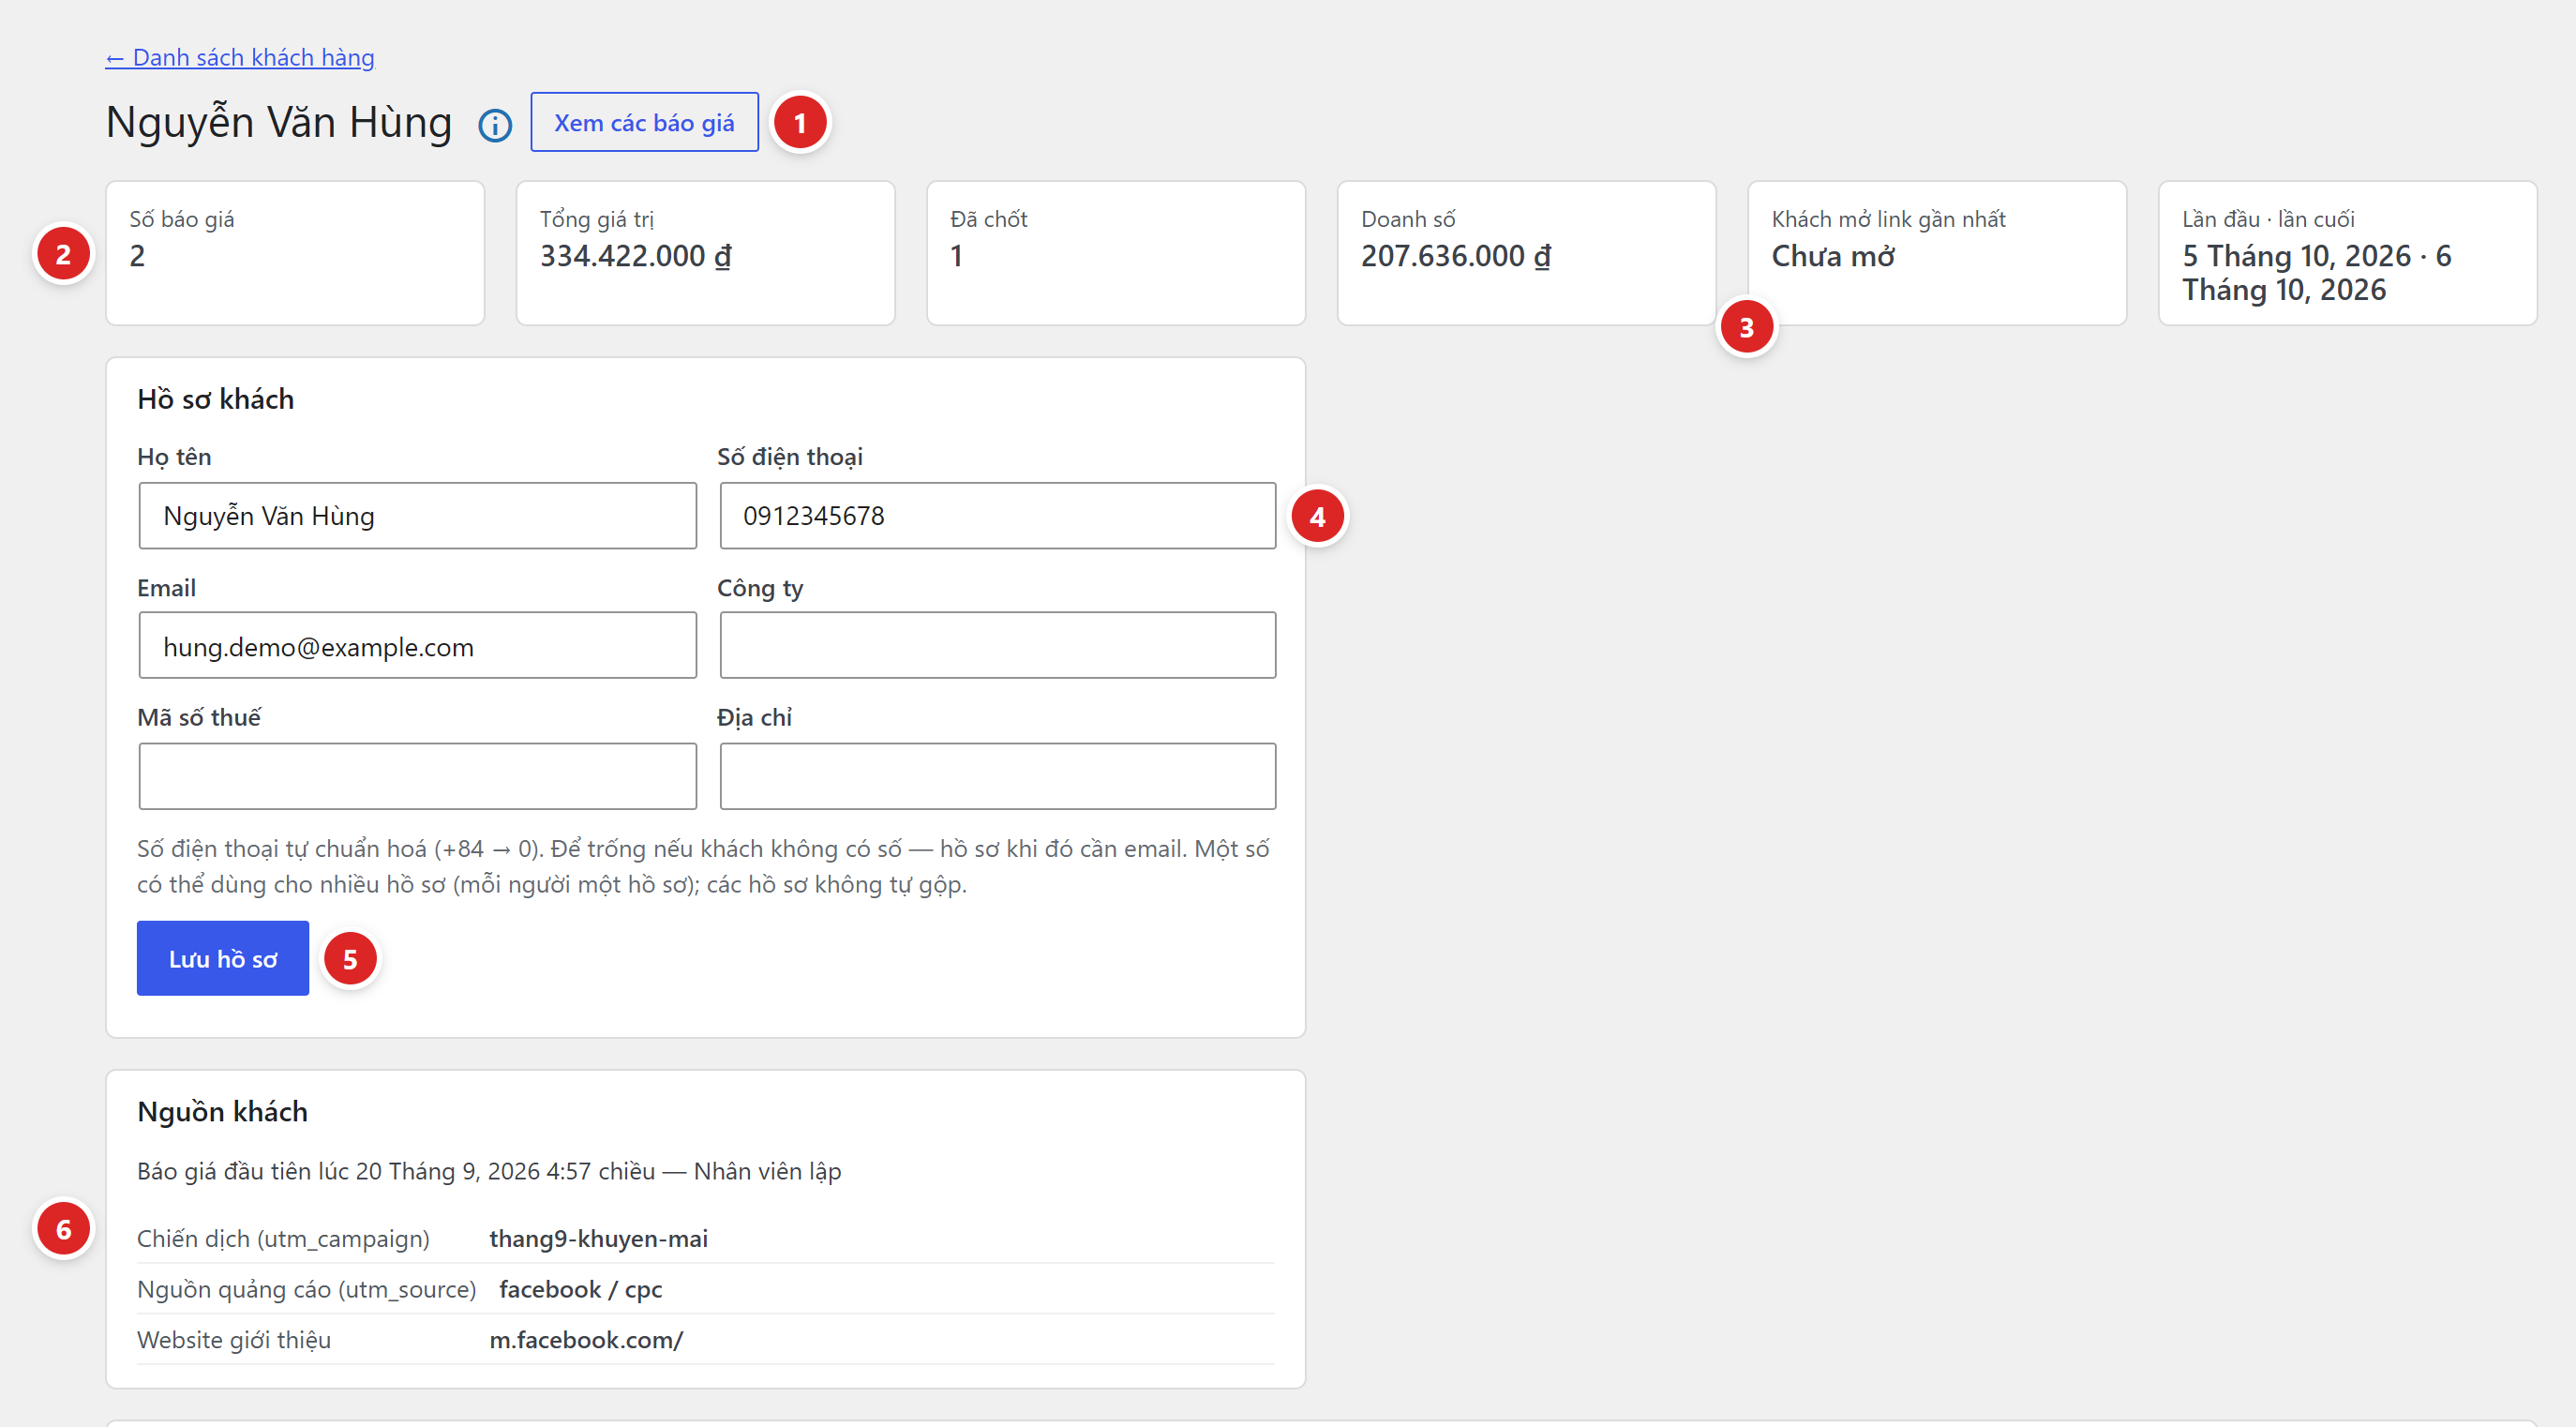
Task: Click the info icon beside Nguyễn Văn Hùng
Action: point(495,125)
